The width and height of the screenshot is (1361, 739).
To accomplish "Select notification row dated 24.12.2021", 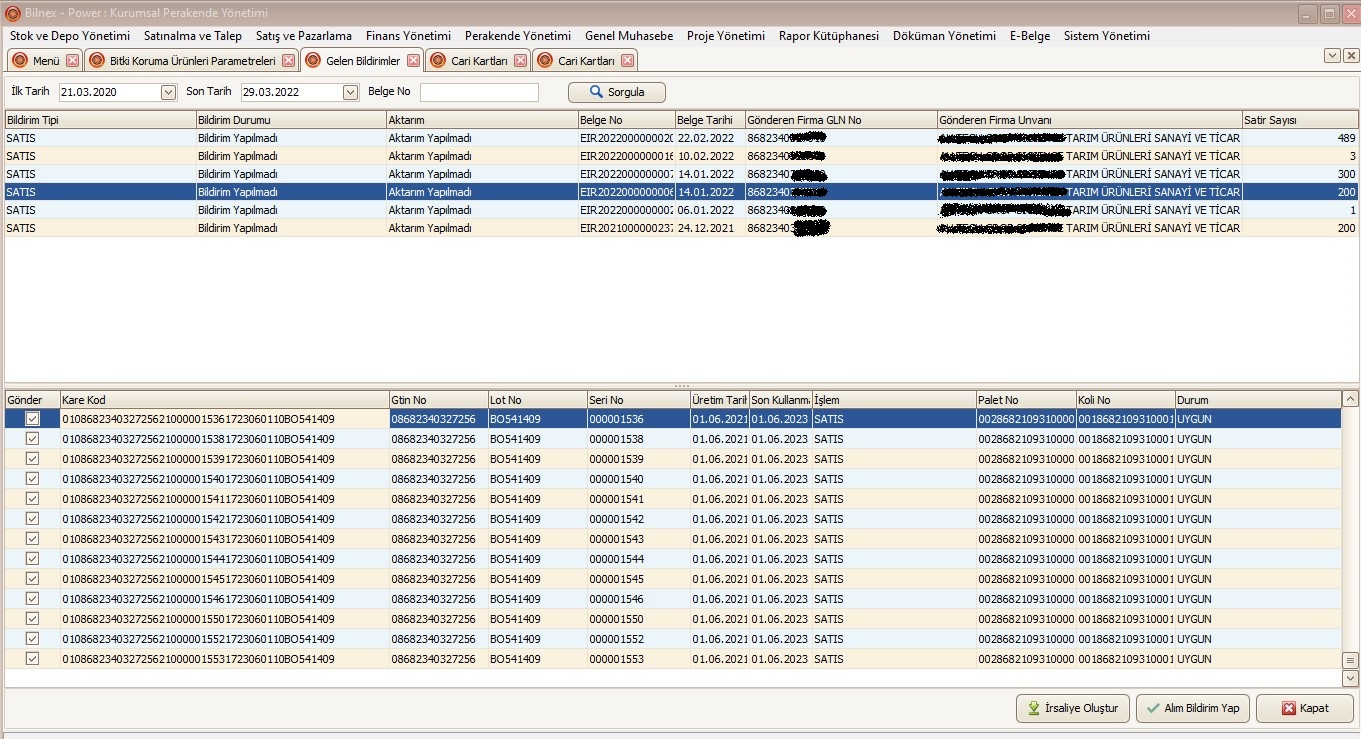I will [681, 228].
